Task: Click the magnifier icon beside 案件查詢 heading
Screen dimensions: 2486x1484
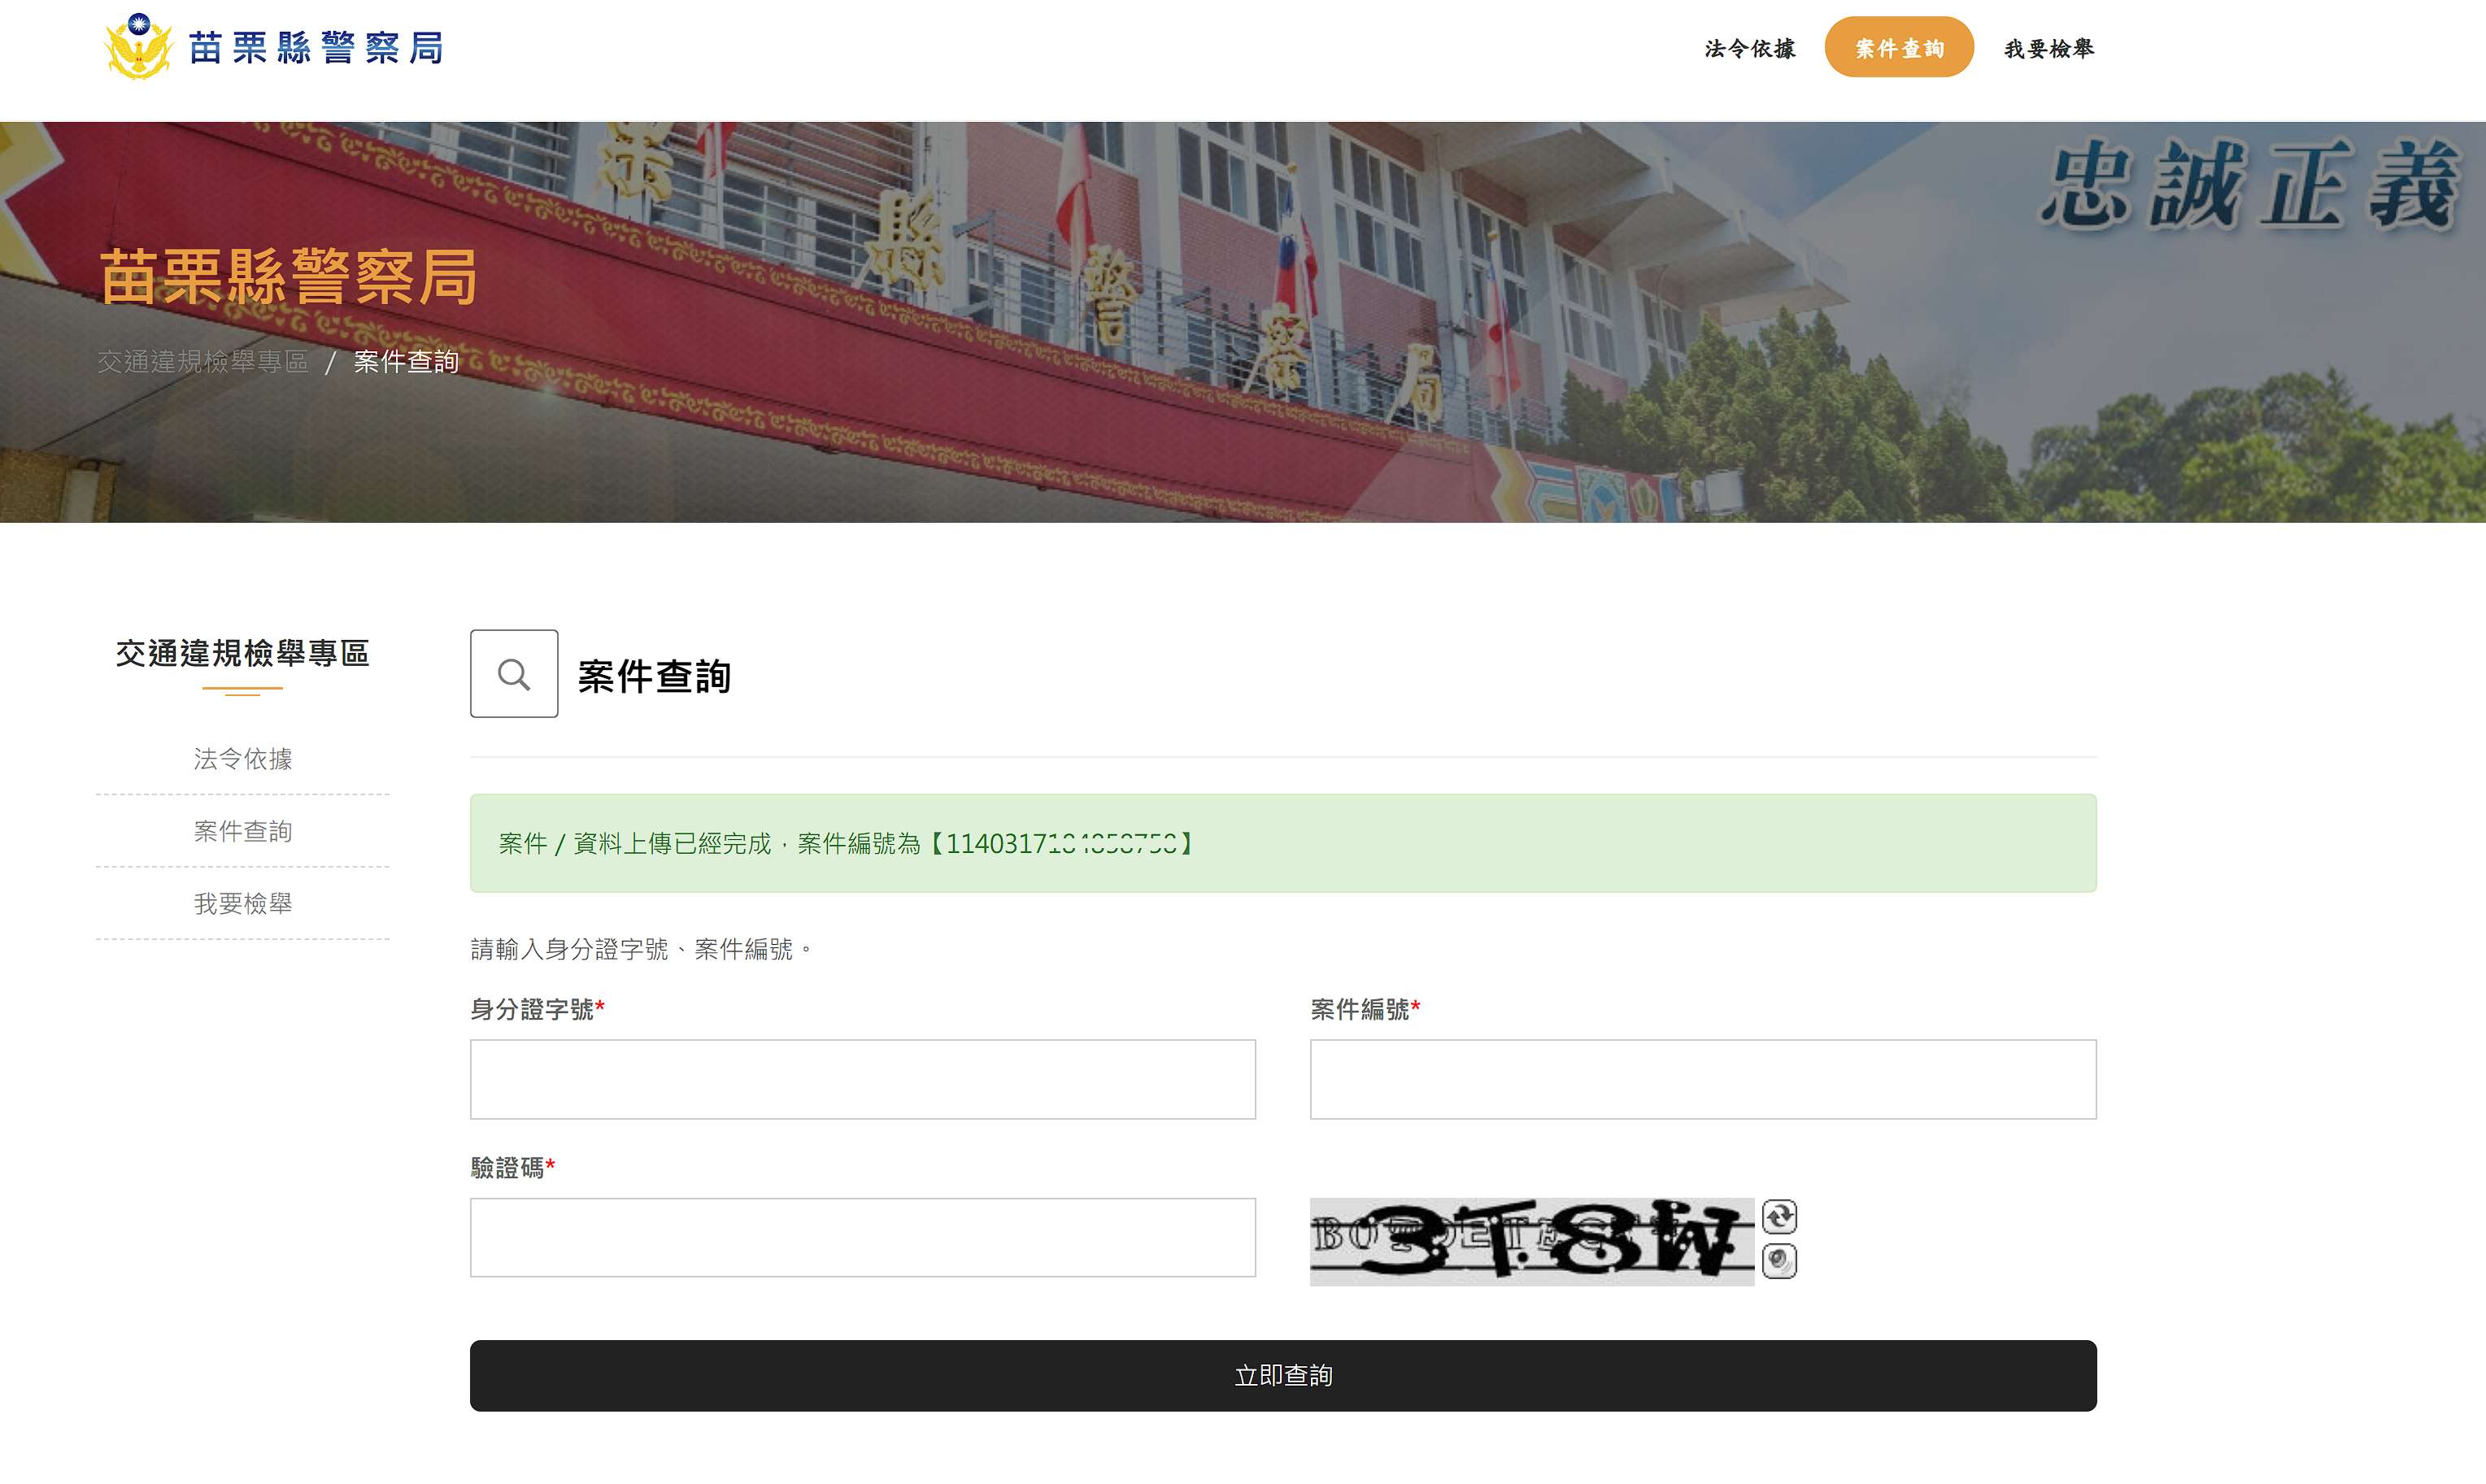Action: tap(514, 673)
